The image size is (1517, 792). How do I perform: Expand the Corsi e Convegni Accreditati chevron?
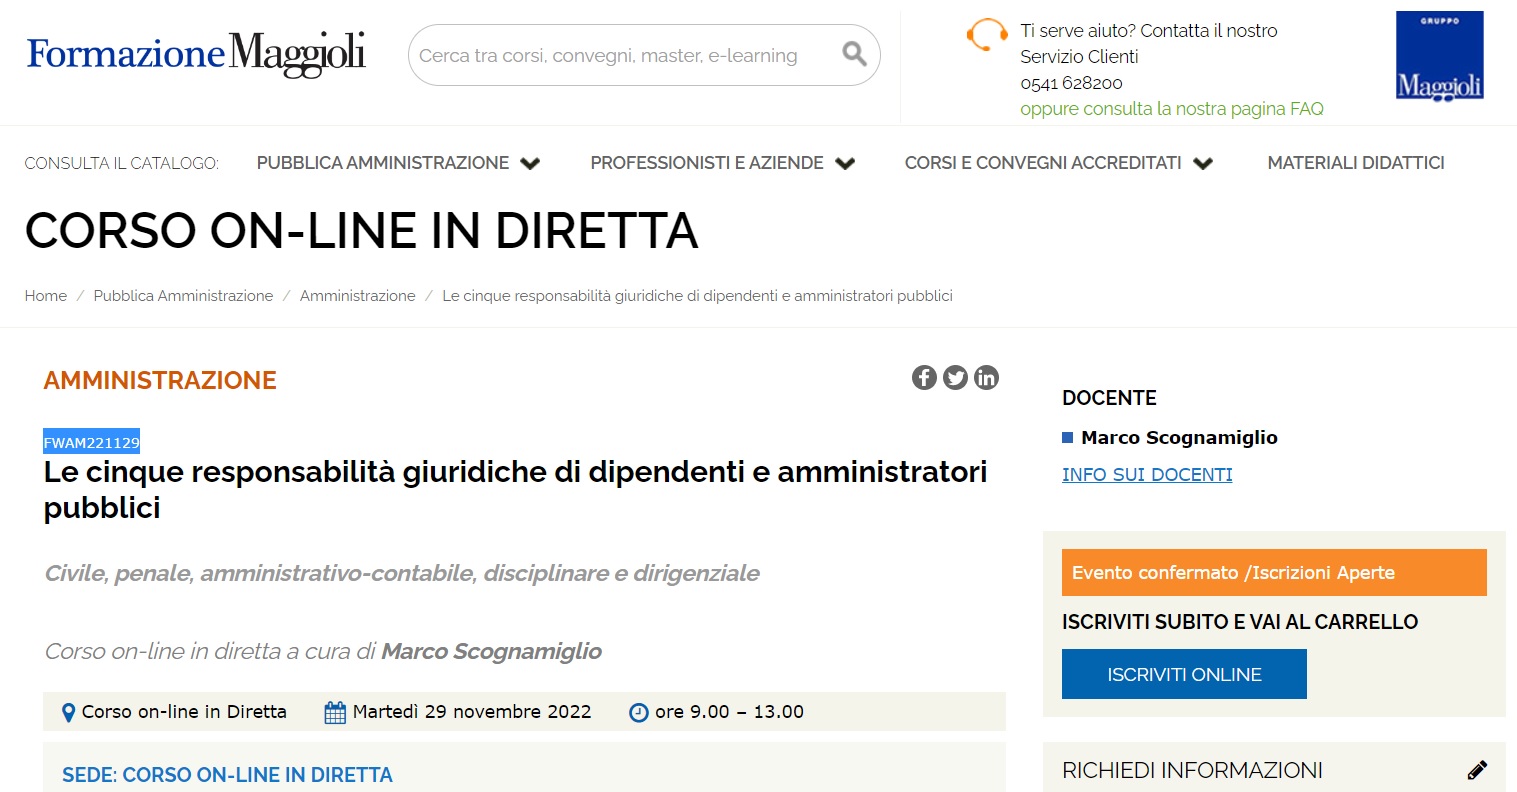coord(1203,163)
